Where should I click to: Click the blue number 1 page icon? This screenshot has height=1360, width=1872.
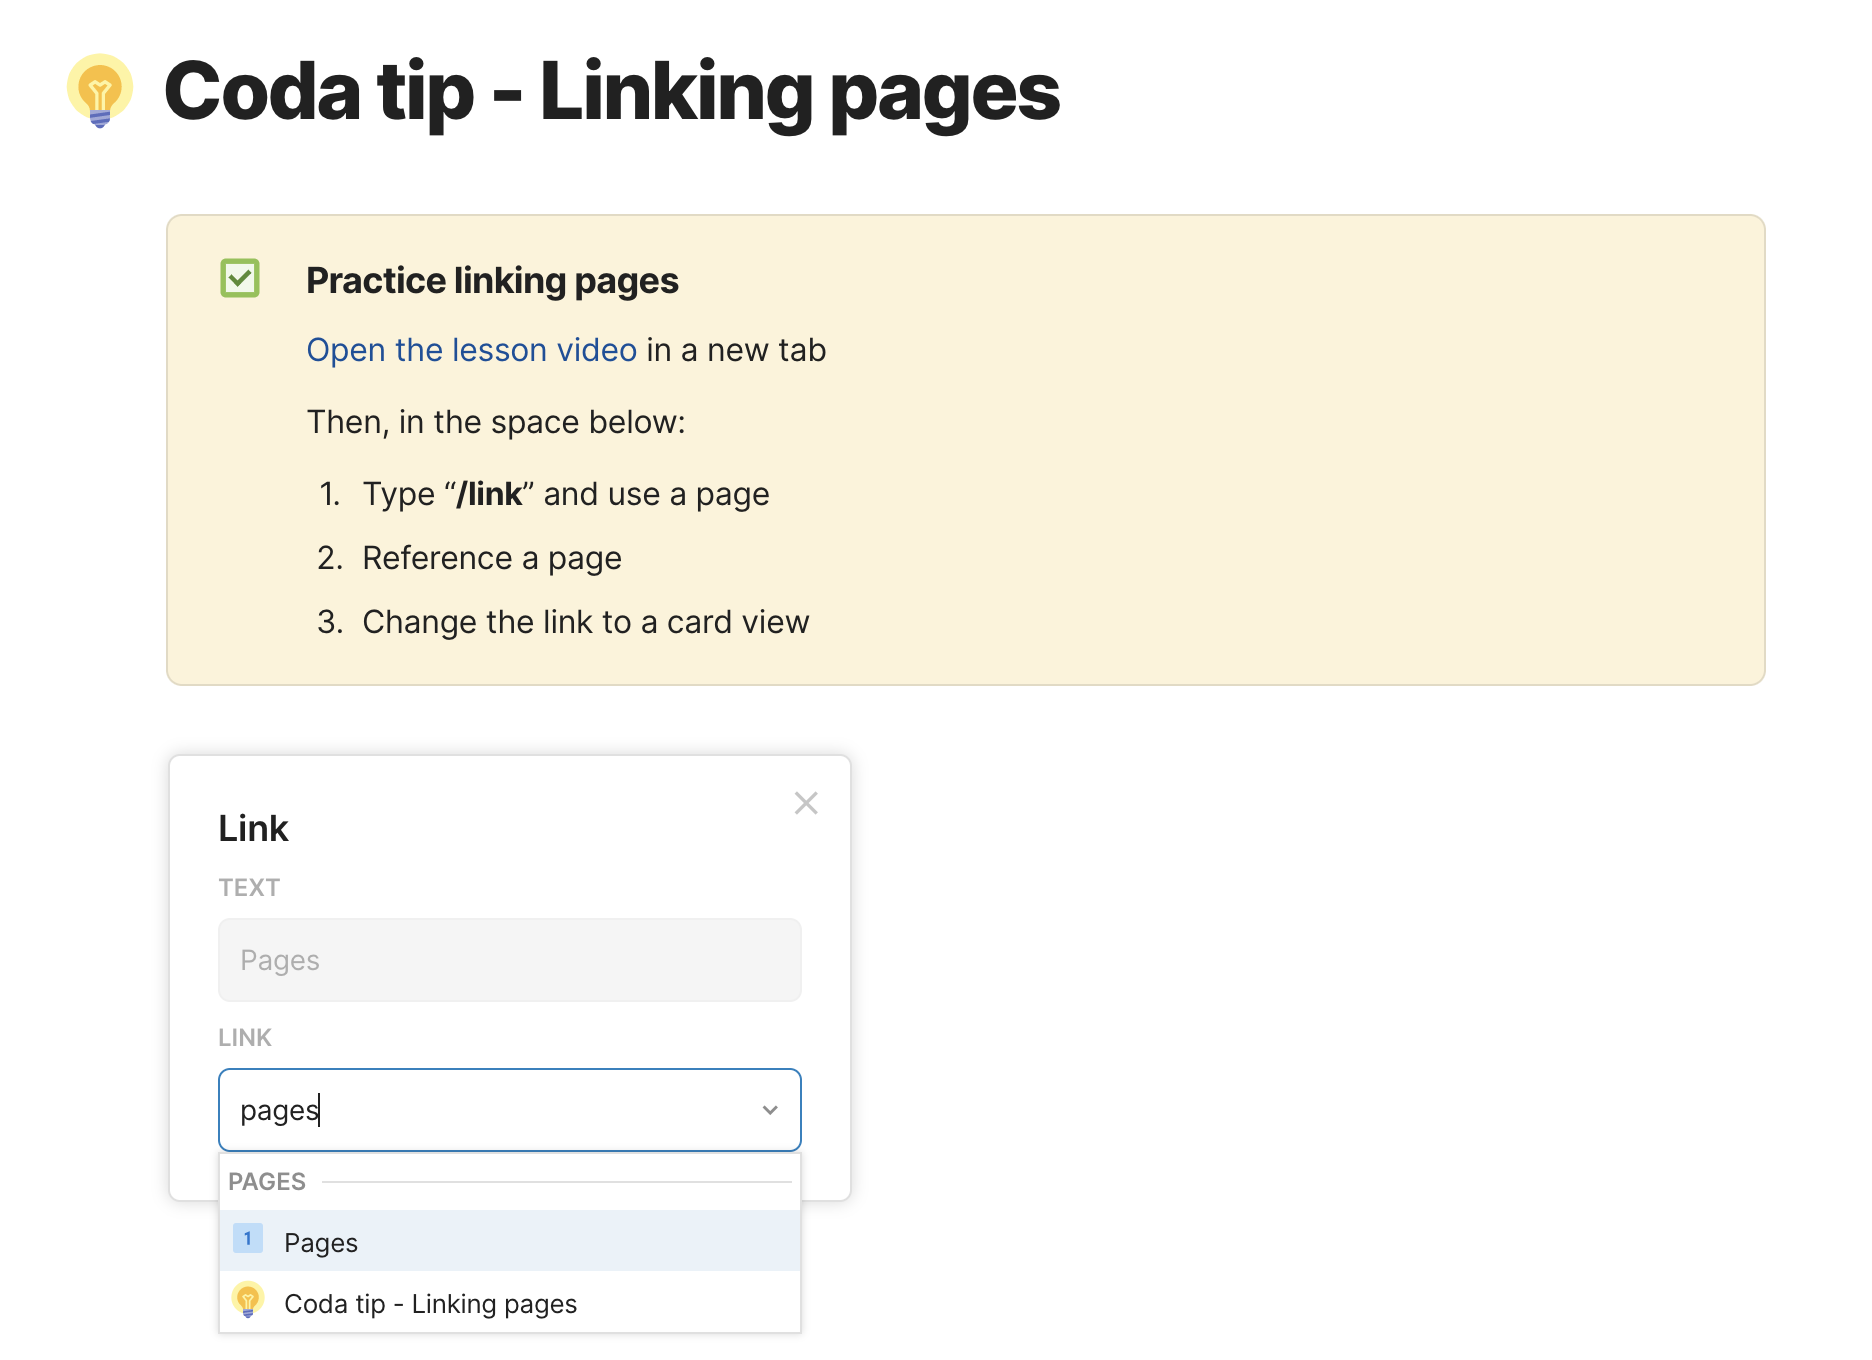click(x=248, y=1239)
